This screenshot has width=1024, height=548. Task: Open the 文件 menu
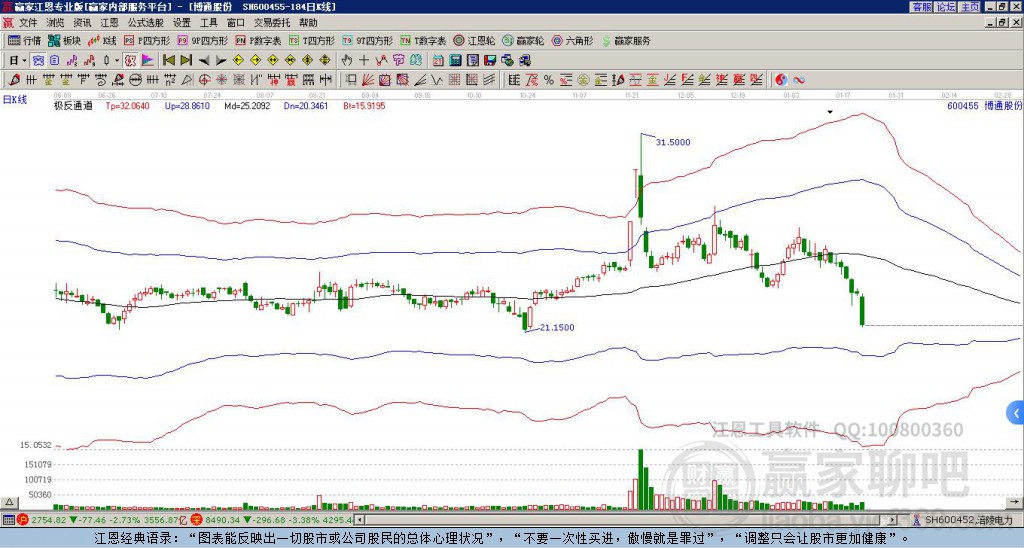(x=28, y=23)
